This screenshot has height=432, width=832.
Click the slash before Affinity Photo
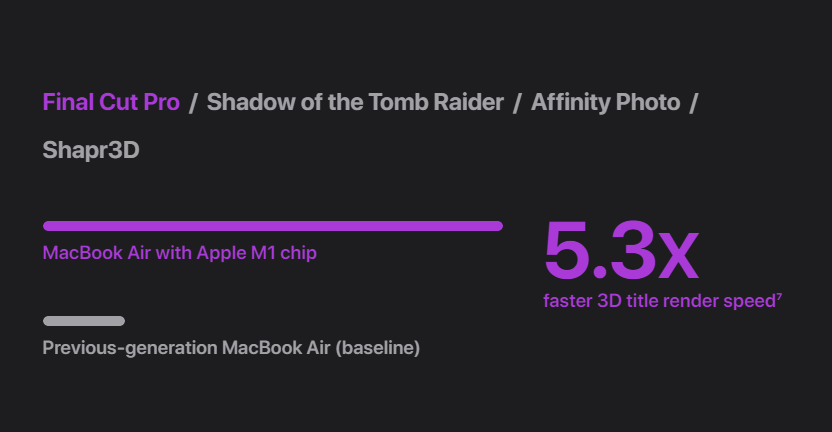[517, 102]
